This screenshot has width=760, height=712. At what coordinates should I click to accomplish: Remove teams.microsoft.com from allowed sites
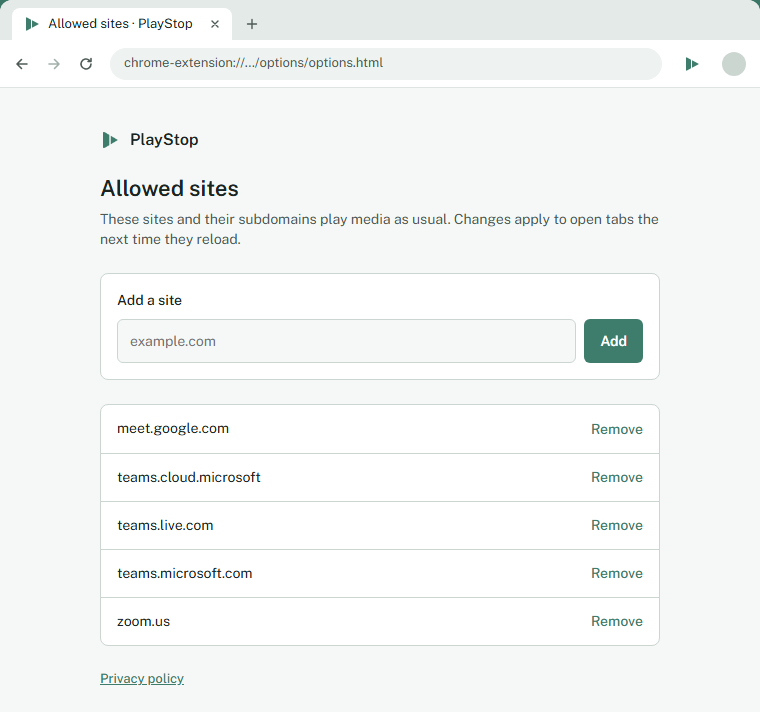pyautogui.click(x=617, y=573)
